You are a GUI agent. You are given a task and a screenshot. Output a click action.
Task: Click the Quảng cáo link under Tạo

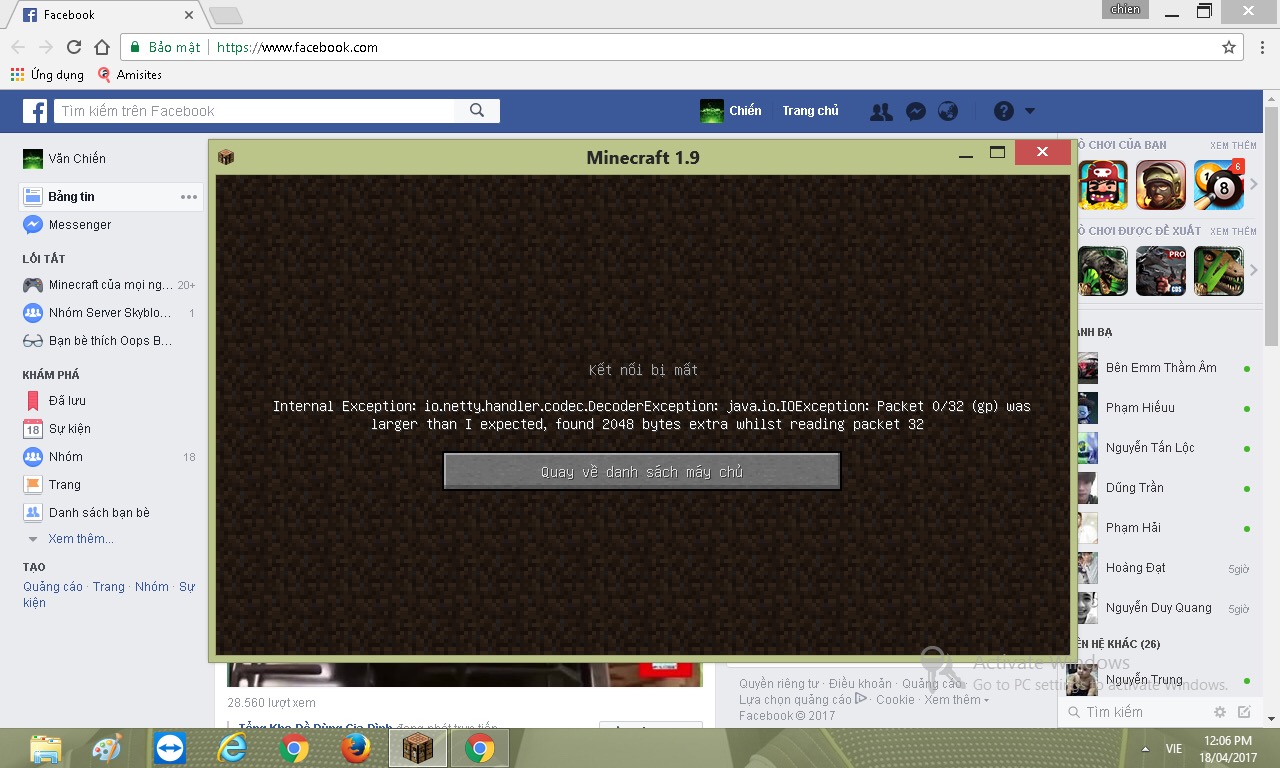53,587
